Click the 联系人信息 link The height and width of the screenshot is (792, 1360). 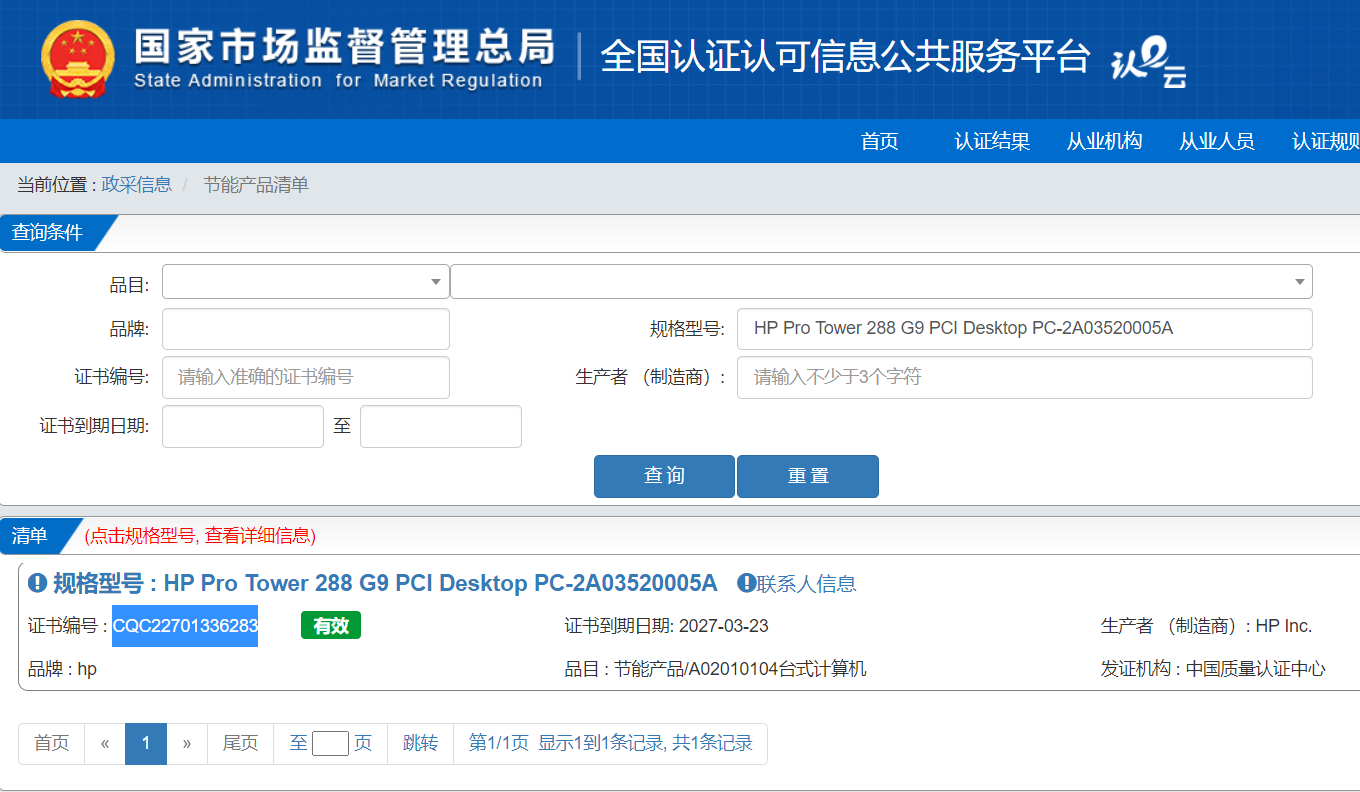tap(806, 584)
